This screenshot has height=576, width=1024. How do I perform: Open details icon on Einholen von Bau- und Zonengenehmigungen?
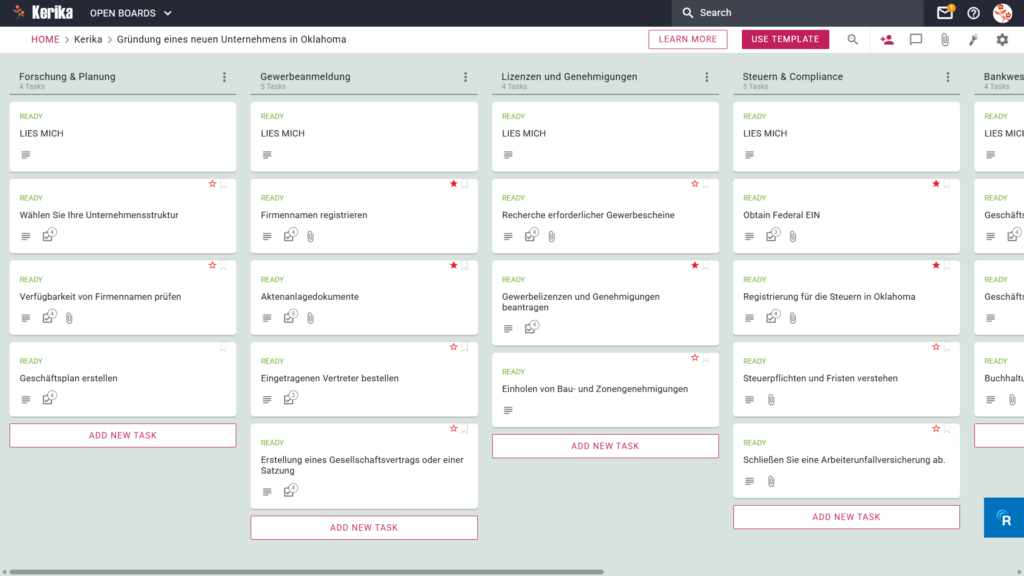coord(508,410)
